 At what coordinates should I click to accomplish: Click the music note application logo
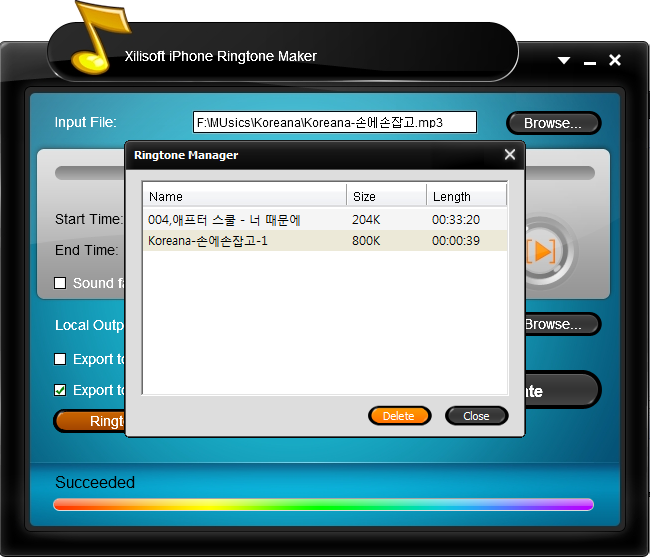(x=99, y=38)
